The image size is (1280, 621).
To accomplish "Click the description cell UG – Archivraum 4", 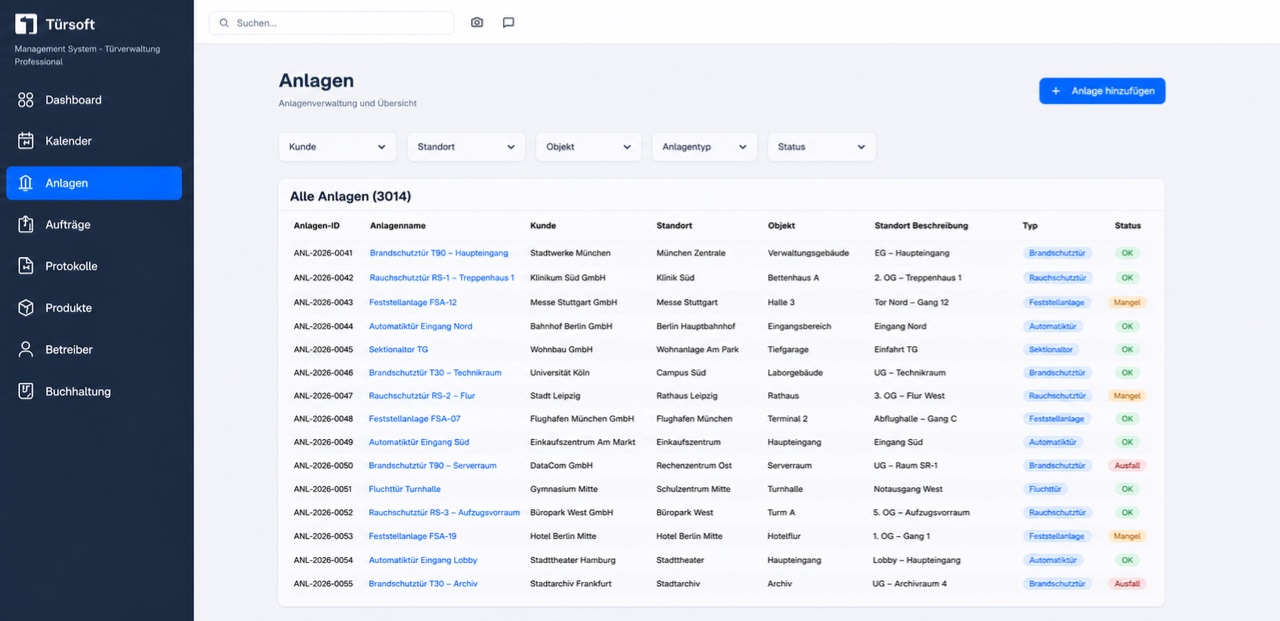I will point(910,584).
